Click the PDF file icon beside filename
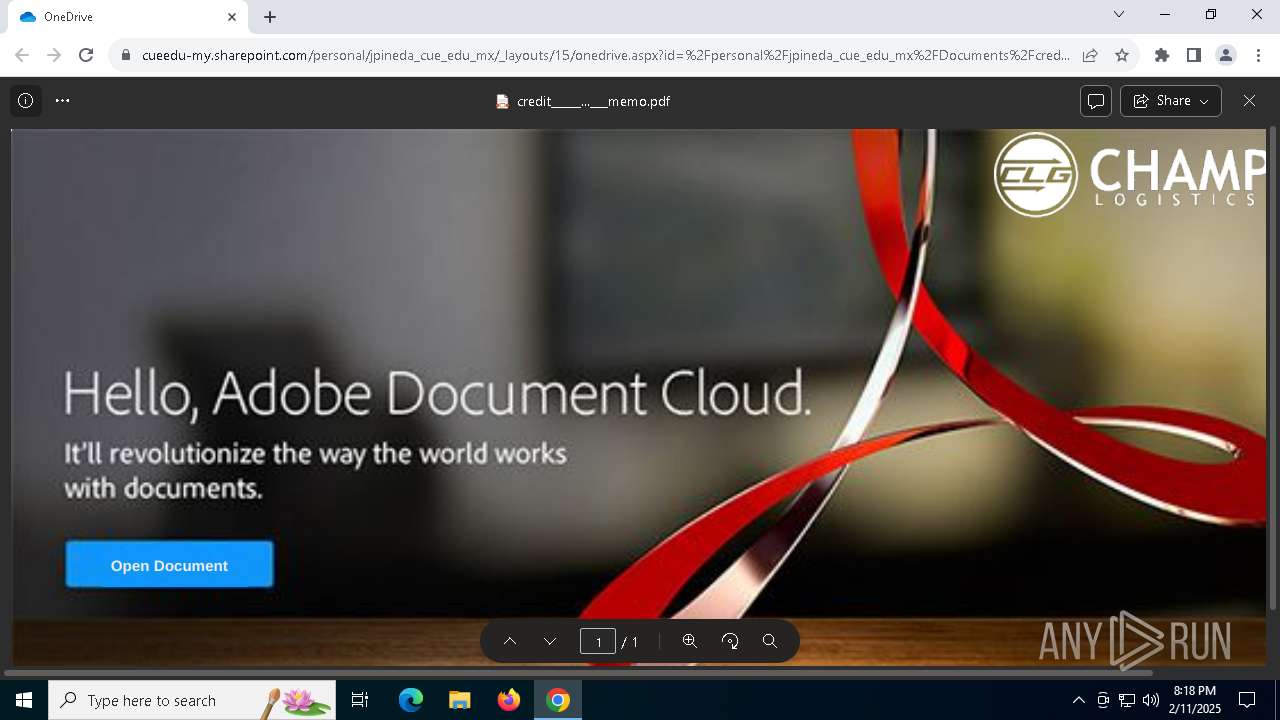This screenshot has height=720, width=1280. [x=503, y=101]
